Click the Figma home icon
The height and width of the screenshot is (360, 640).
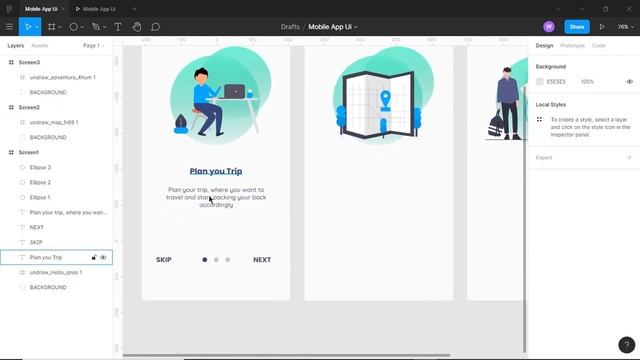(9, 9)
